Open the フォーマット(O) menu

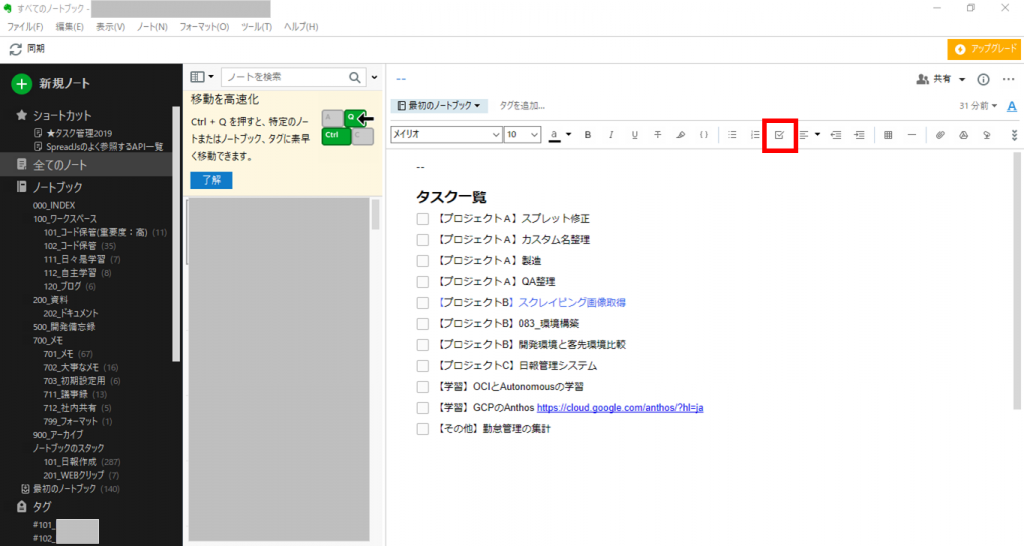[x=204, y=27]
